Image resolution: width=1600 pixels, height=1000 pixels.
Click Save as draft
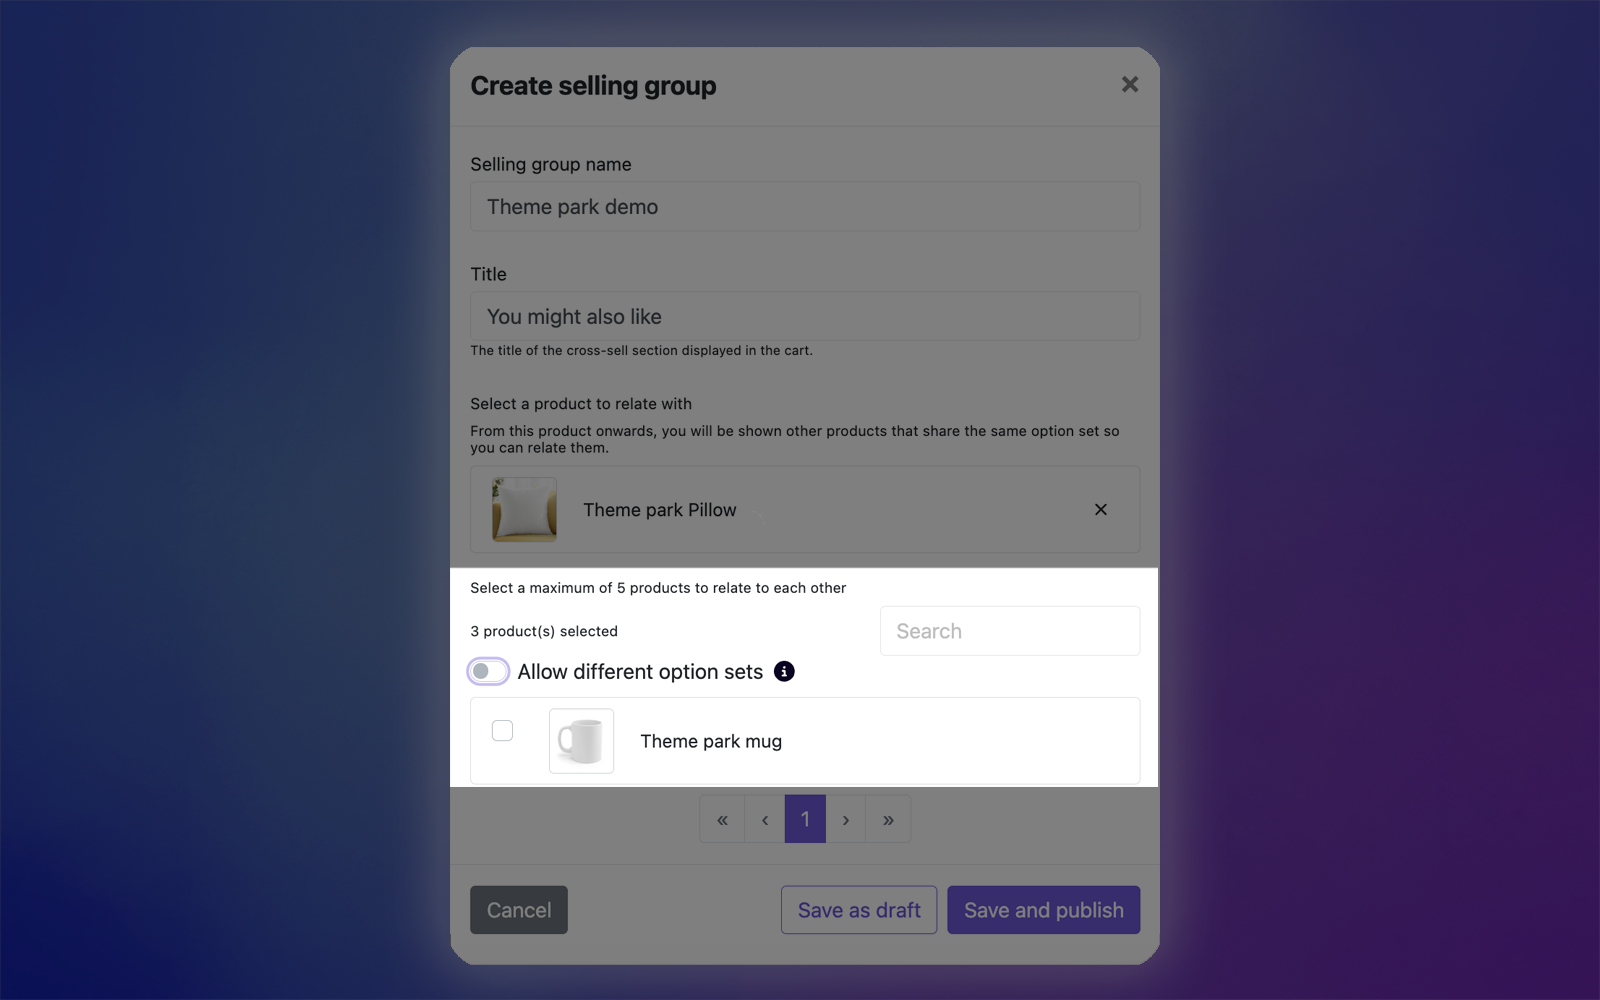click(x=859, y=910)
